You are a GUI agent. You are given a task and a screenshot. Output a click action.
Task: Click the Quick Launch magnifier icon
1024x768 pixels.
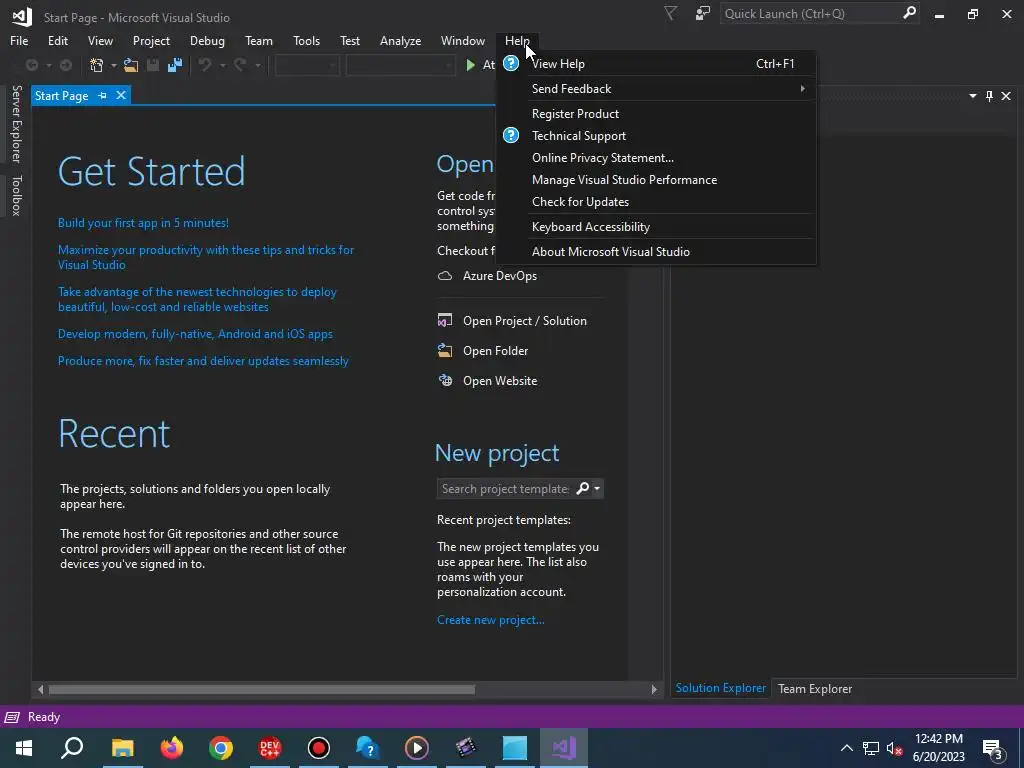pos(909,13)
